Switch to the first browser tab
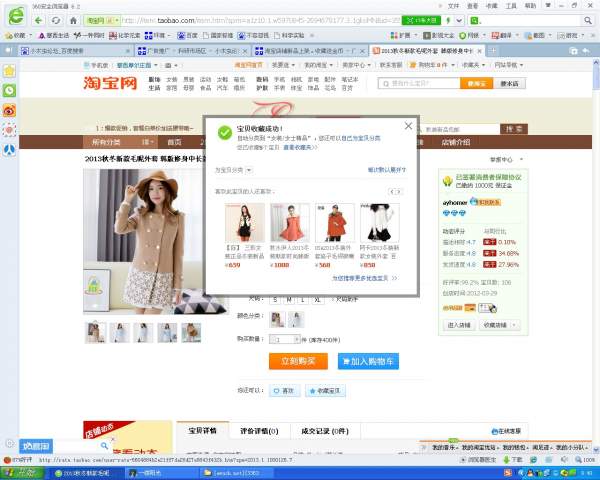The width and height of the screenshot is (600, 480). click(76, 51)
